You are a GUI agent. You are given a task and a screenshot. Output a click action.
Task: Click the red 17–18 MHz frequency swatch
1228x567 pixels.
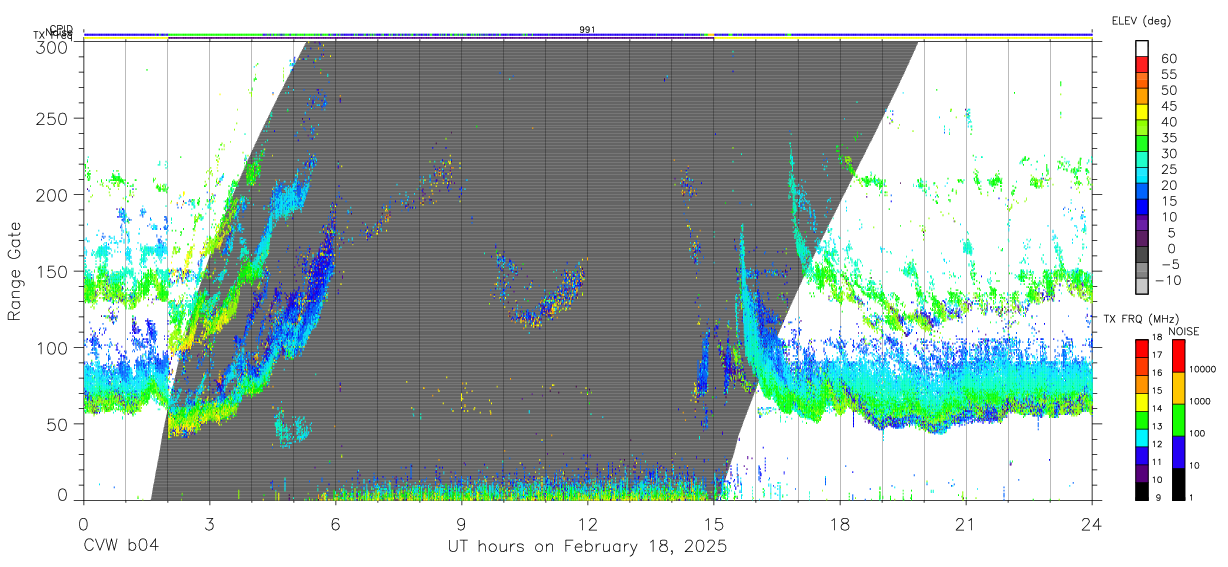(x=1142, y=347)
